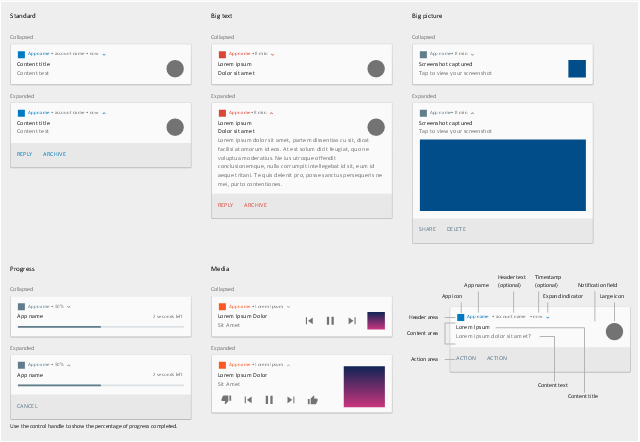The width and height of the screenshot is (640, 442).
Task: Collapse the Standard expanded notification chevron
Action: [104, 113]
